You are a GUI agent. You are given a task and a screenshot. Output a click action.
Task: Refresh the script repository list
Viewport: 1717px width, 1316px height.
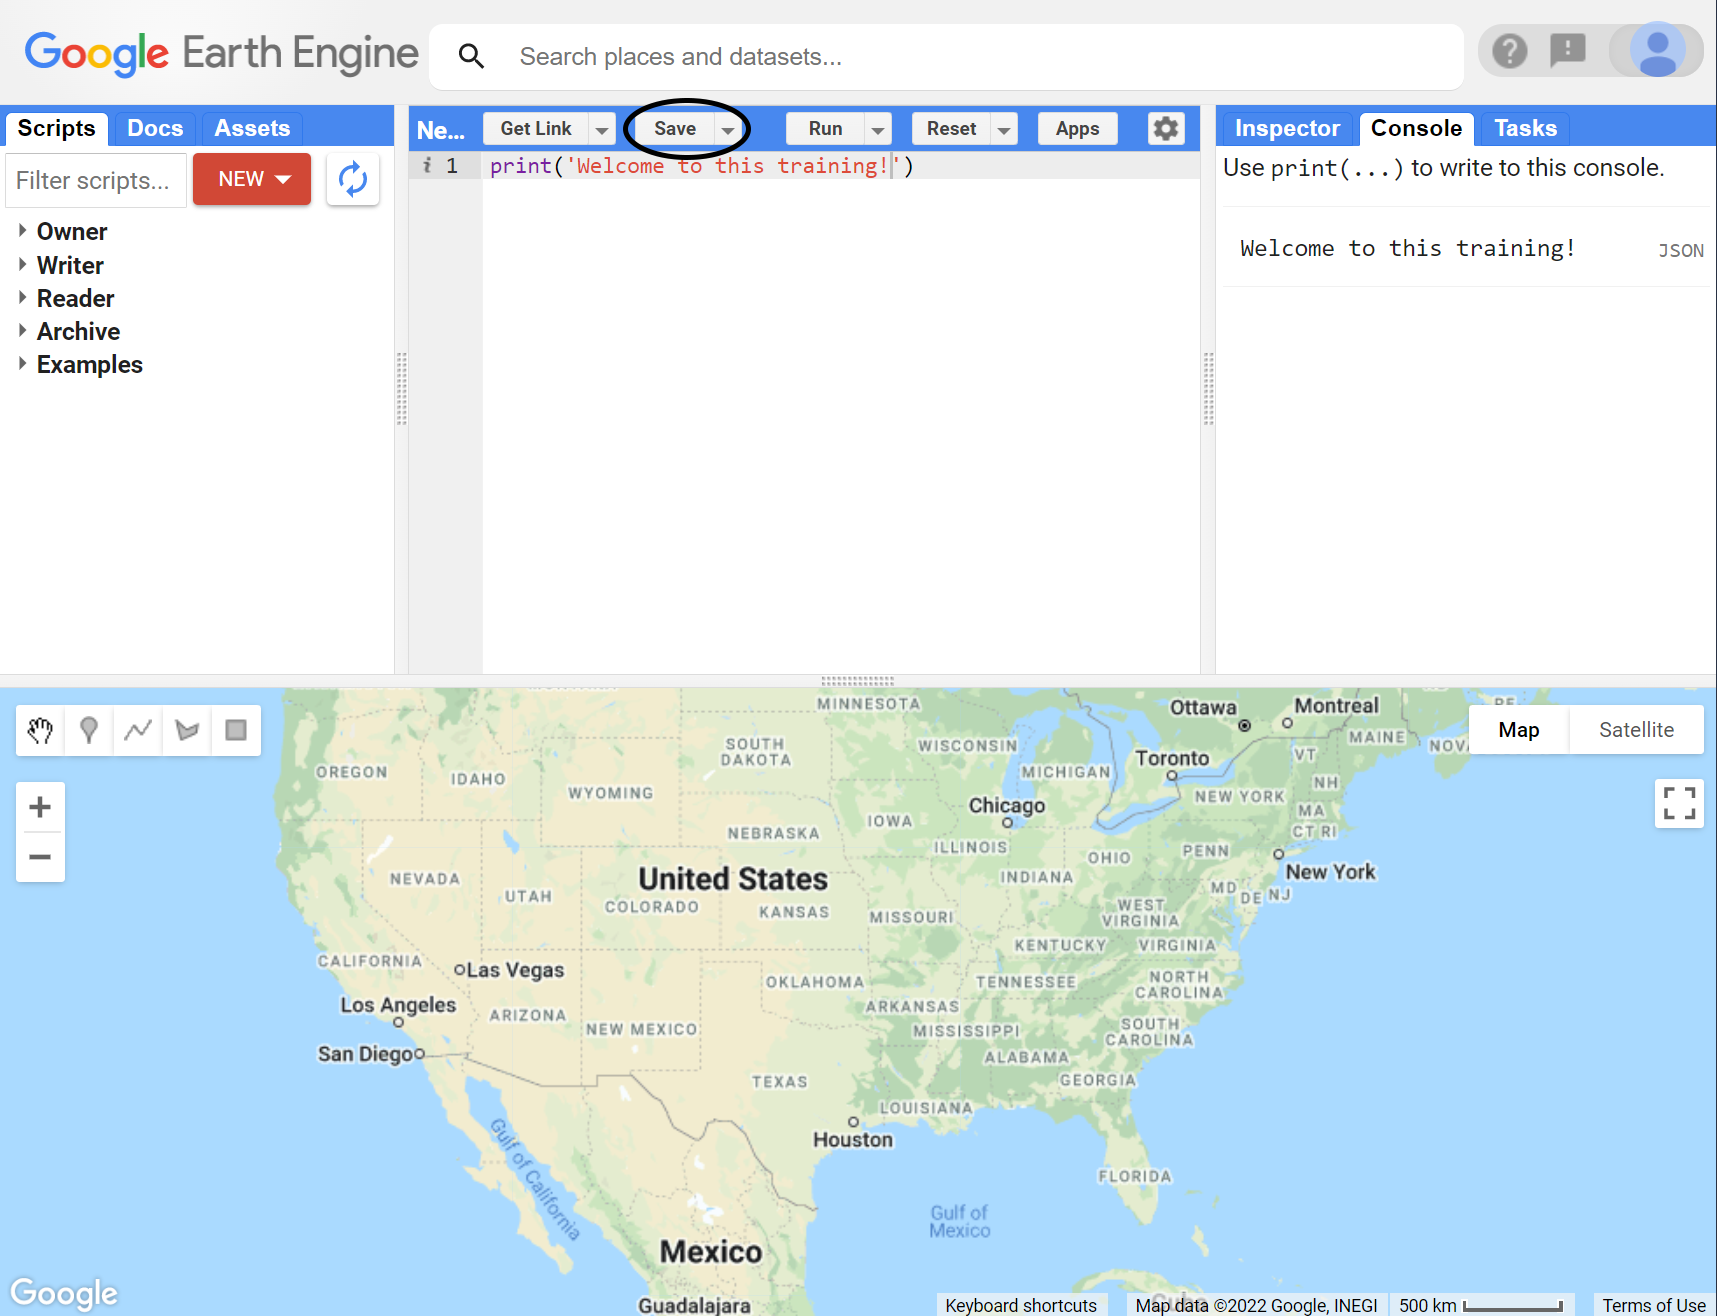pos(353,180)
